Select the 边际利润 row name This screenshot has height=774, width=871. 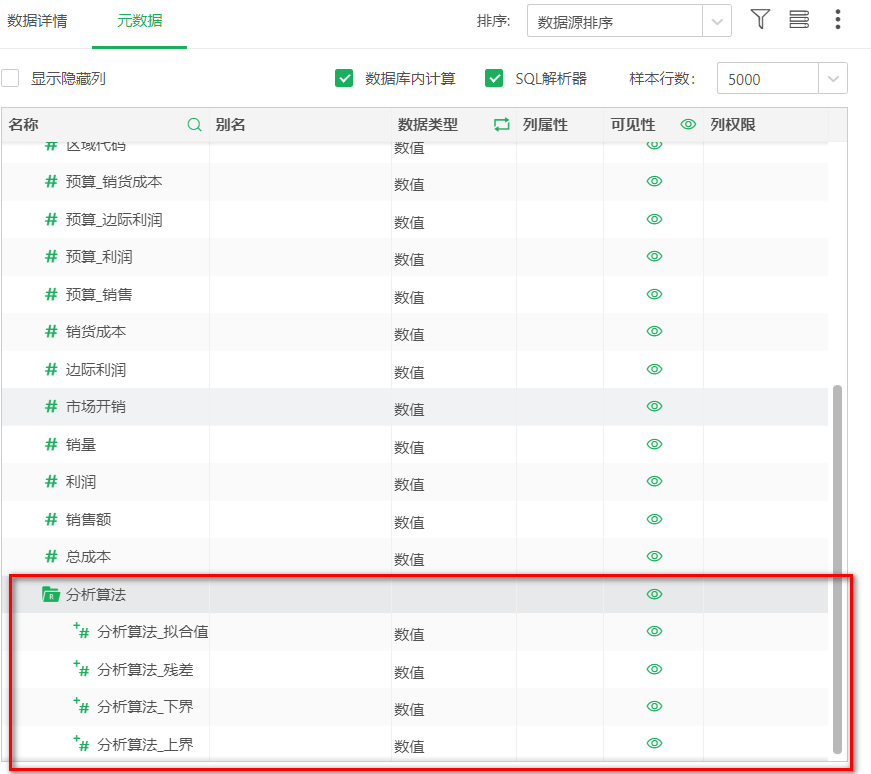point(96,369)
